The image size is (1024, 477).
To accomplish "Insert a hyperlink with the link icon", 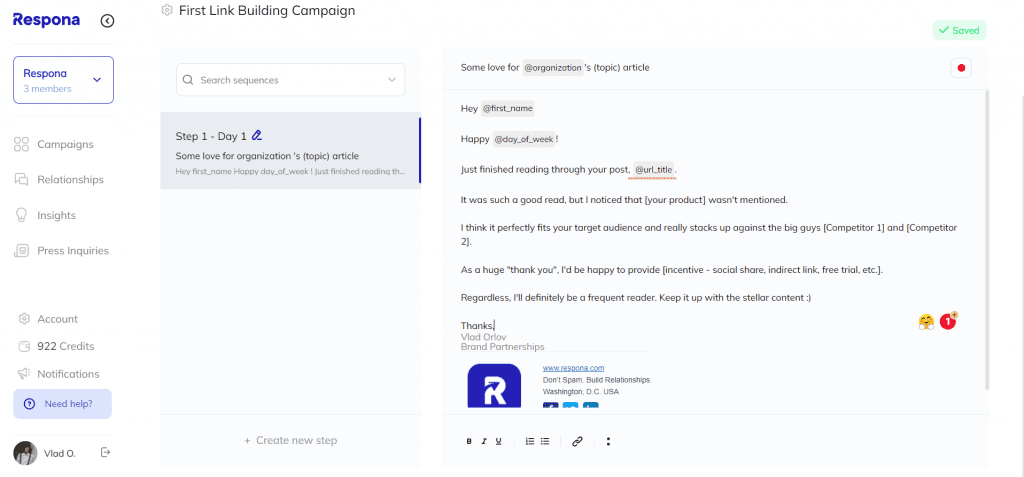I will pos(577,442).
